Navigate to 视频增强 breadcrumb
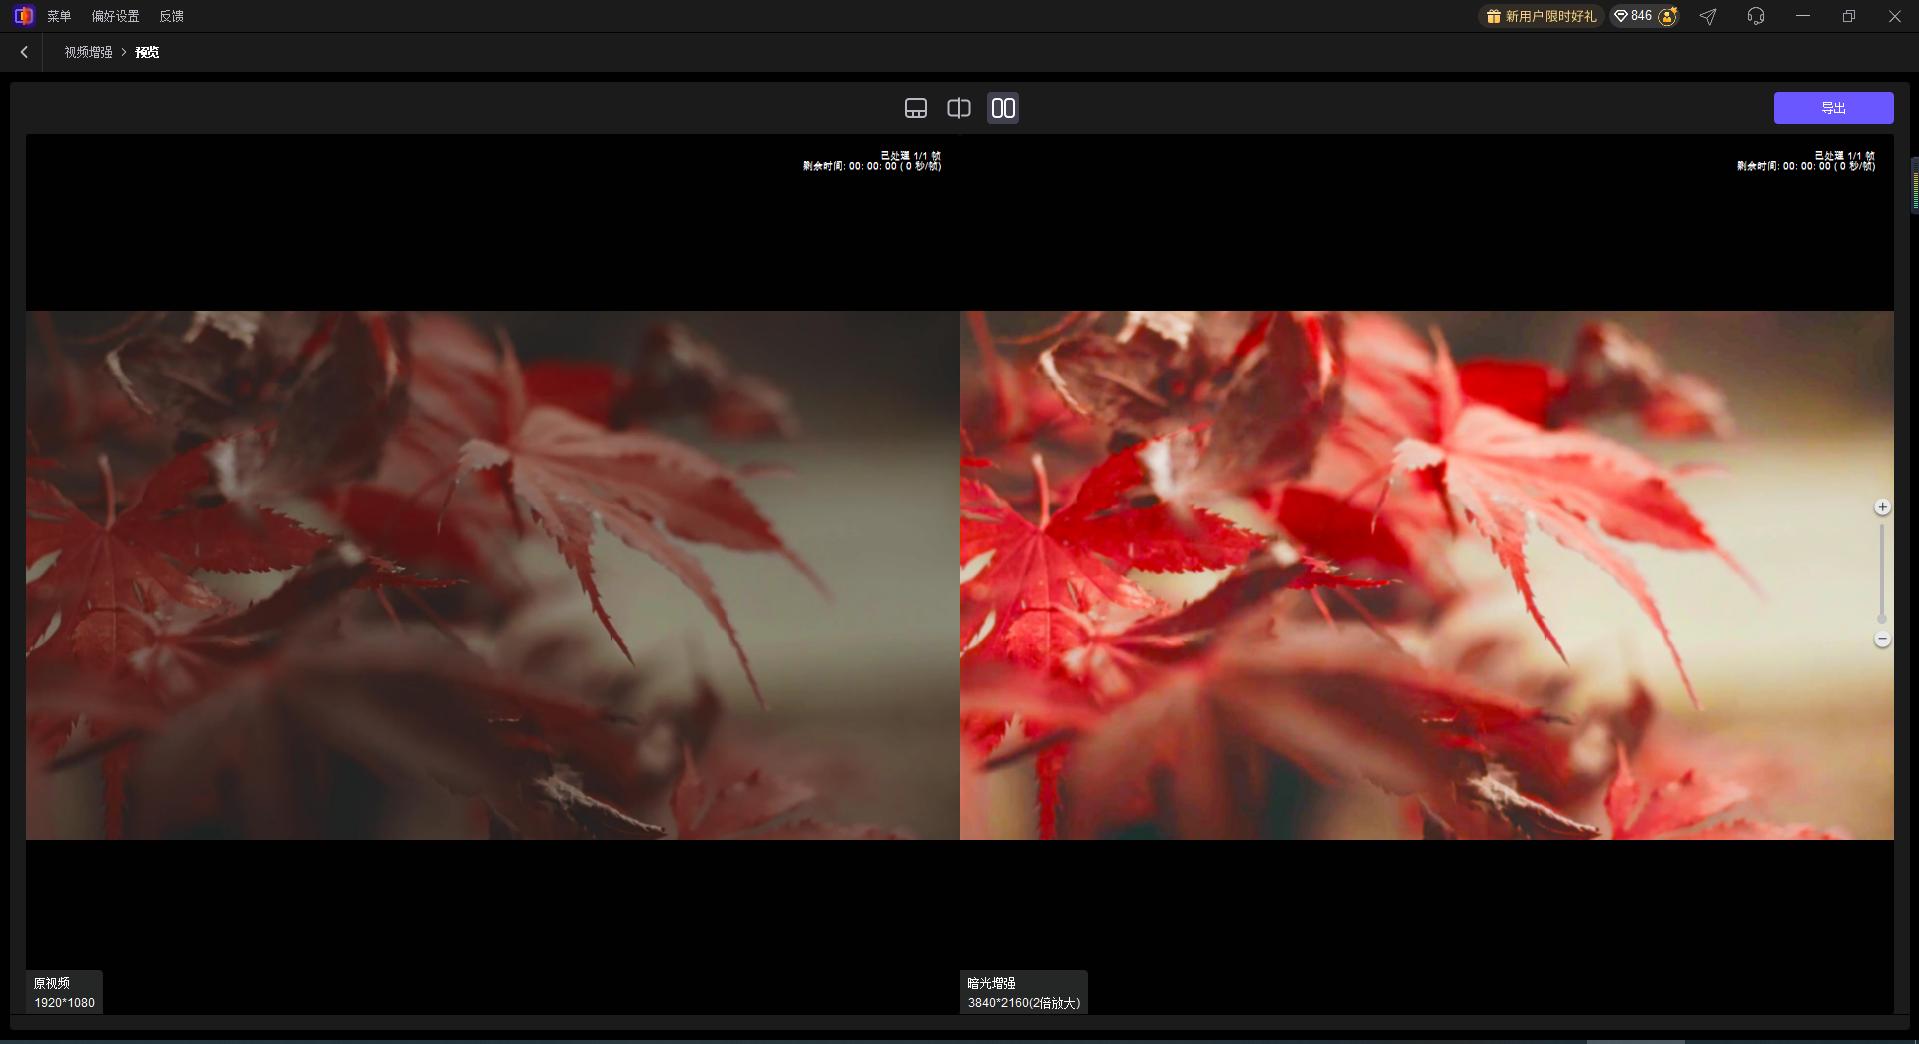 88,52
